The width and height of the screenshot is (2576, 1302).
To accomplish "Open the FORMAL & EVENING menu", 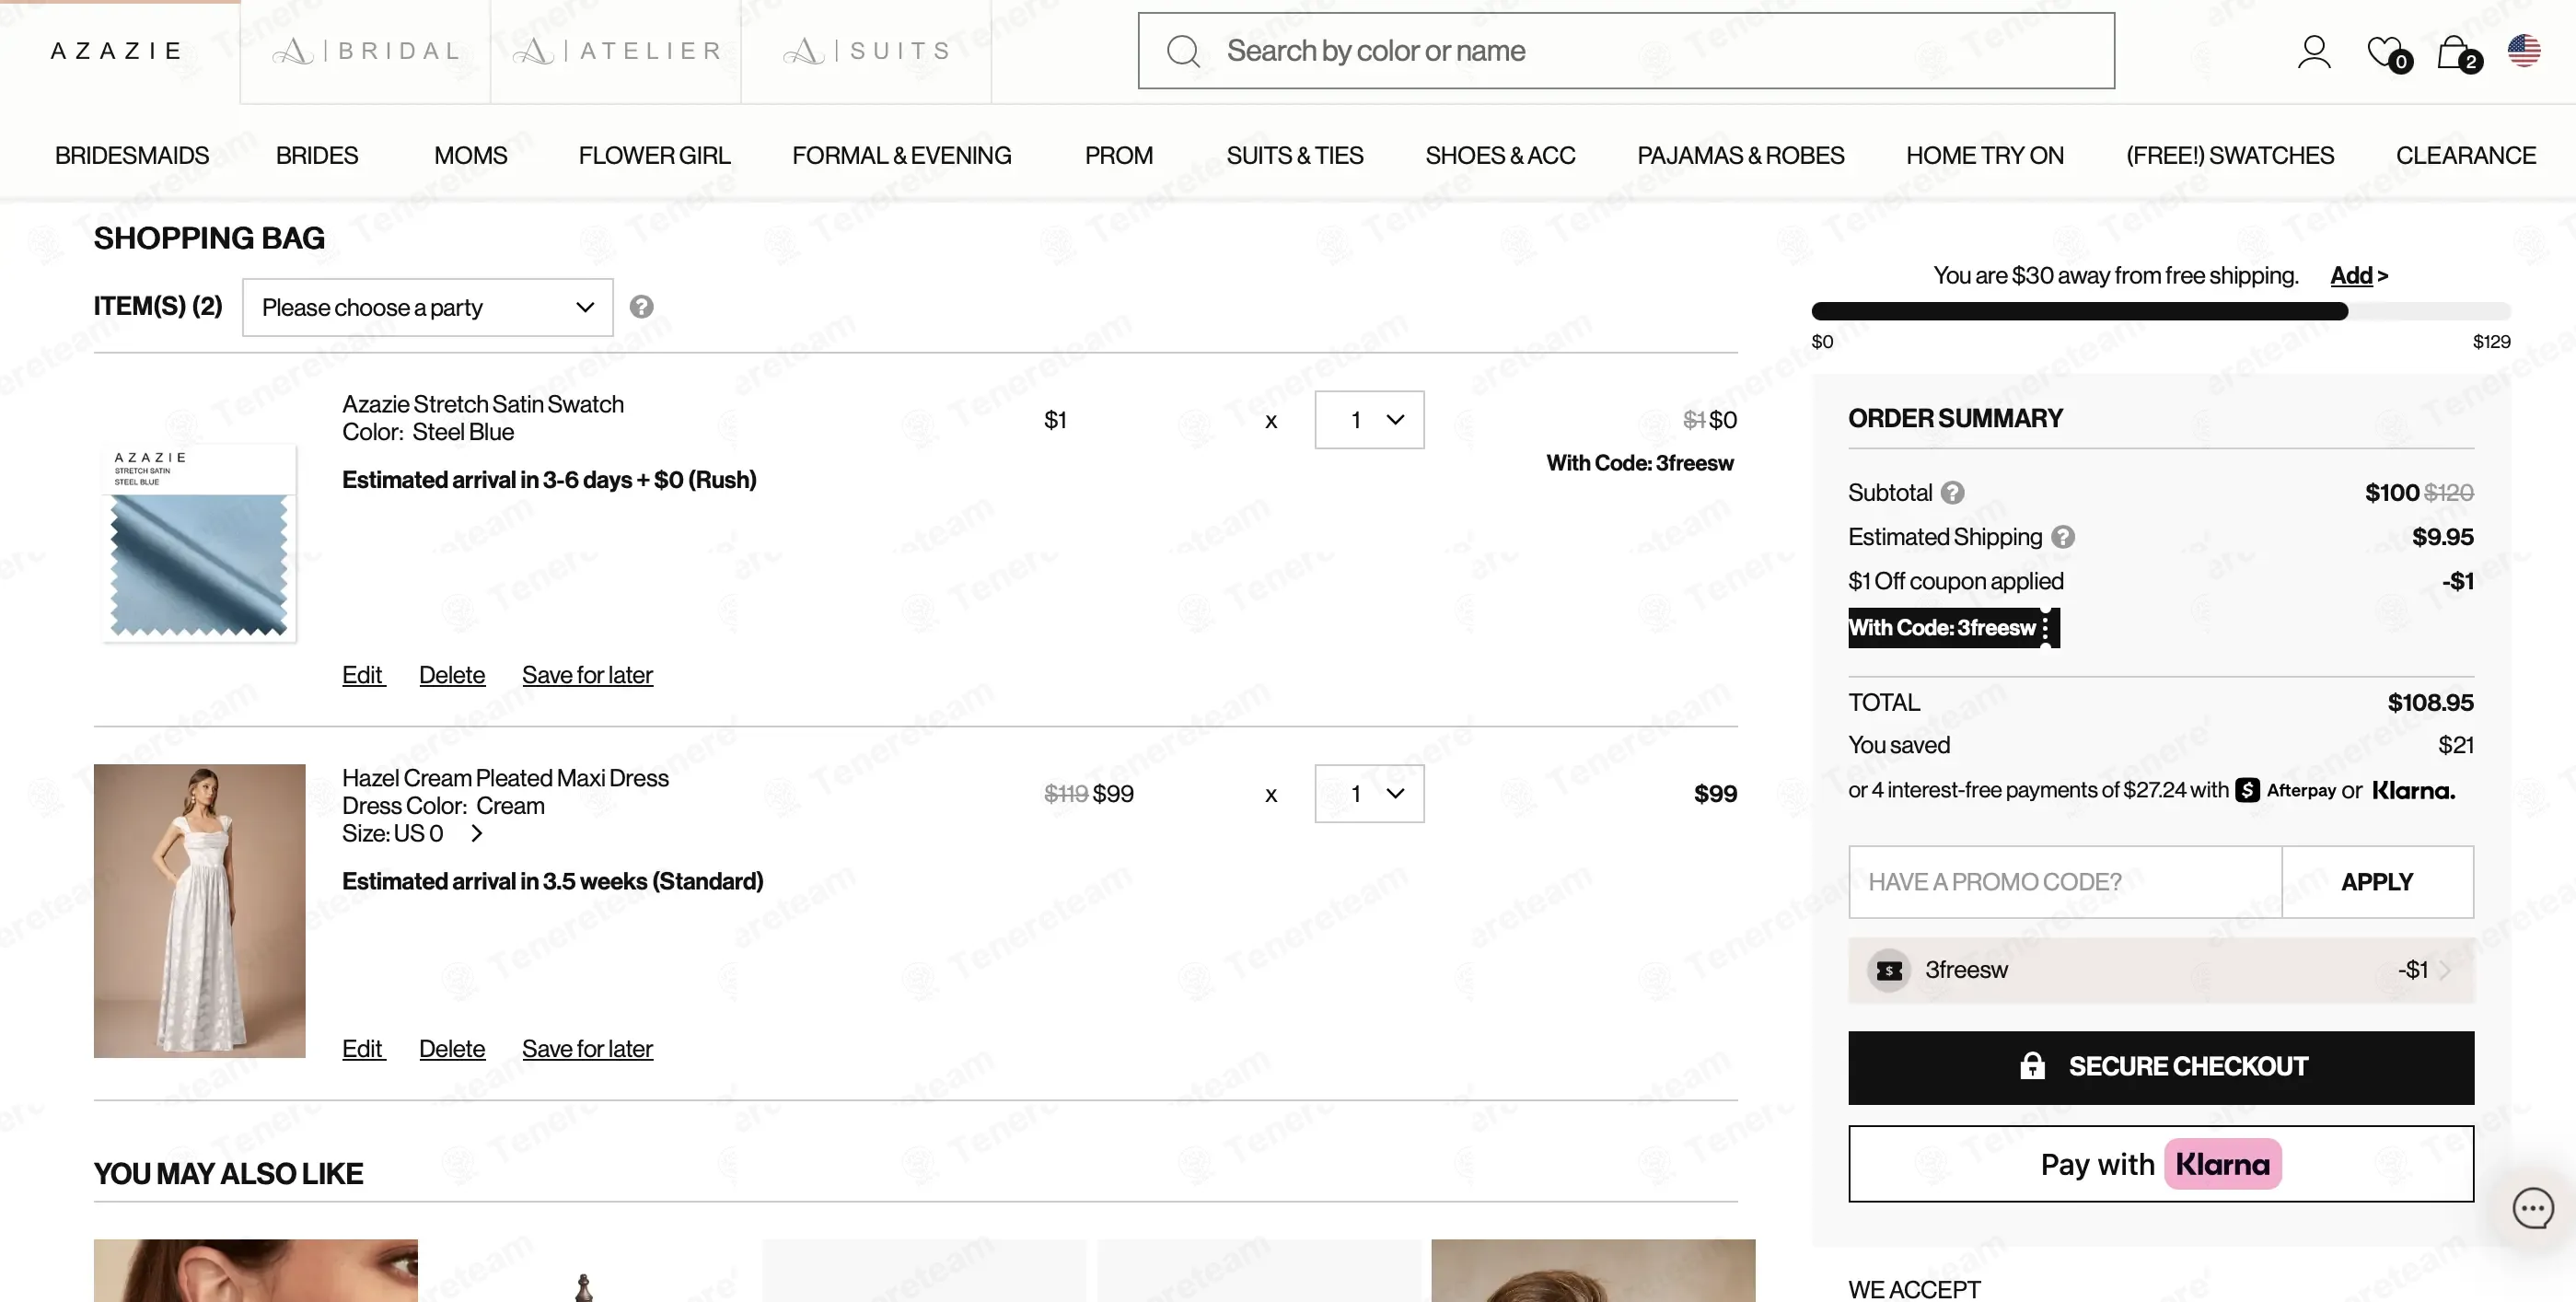I will (902, 155).
